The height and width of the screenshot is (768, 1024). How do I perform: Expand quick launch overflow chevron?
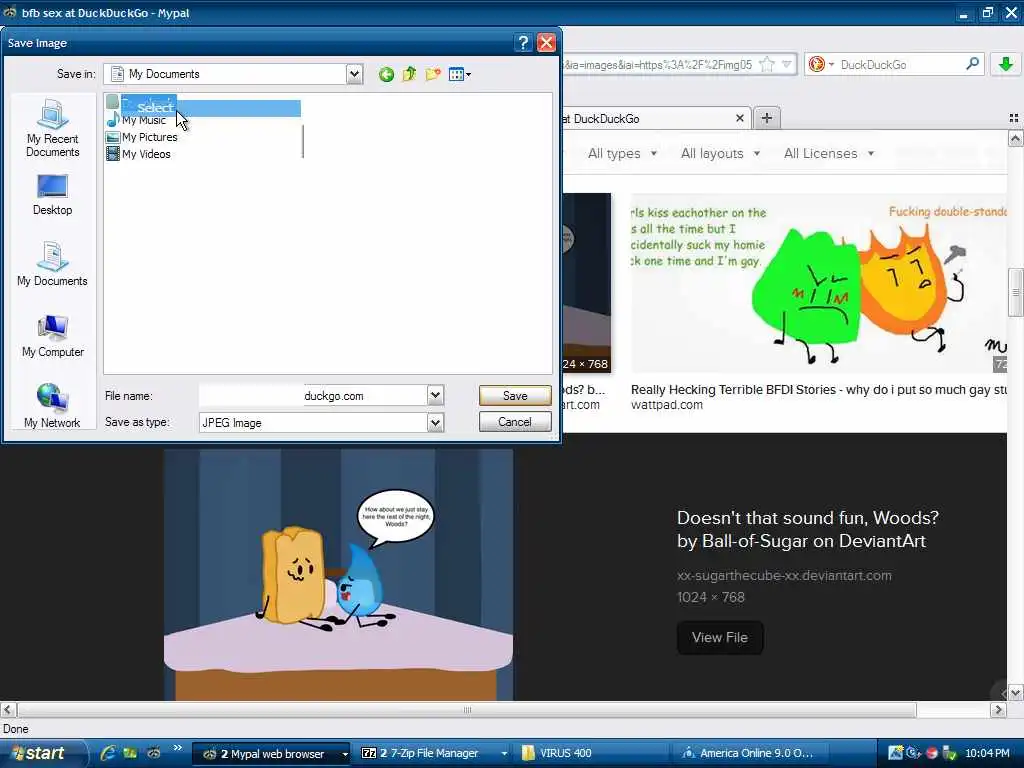coord(177,748)
